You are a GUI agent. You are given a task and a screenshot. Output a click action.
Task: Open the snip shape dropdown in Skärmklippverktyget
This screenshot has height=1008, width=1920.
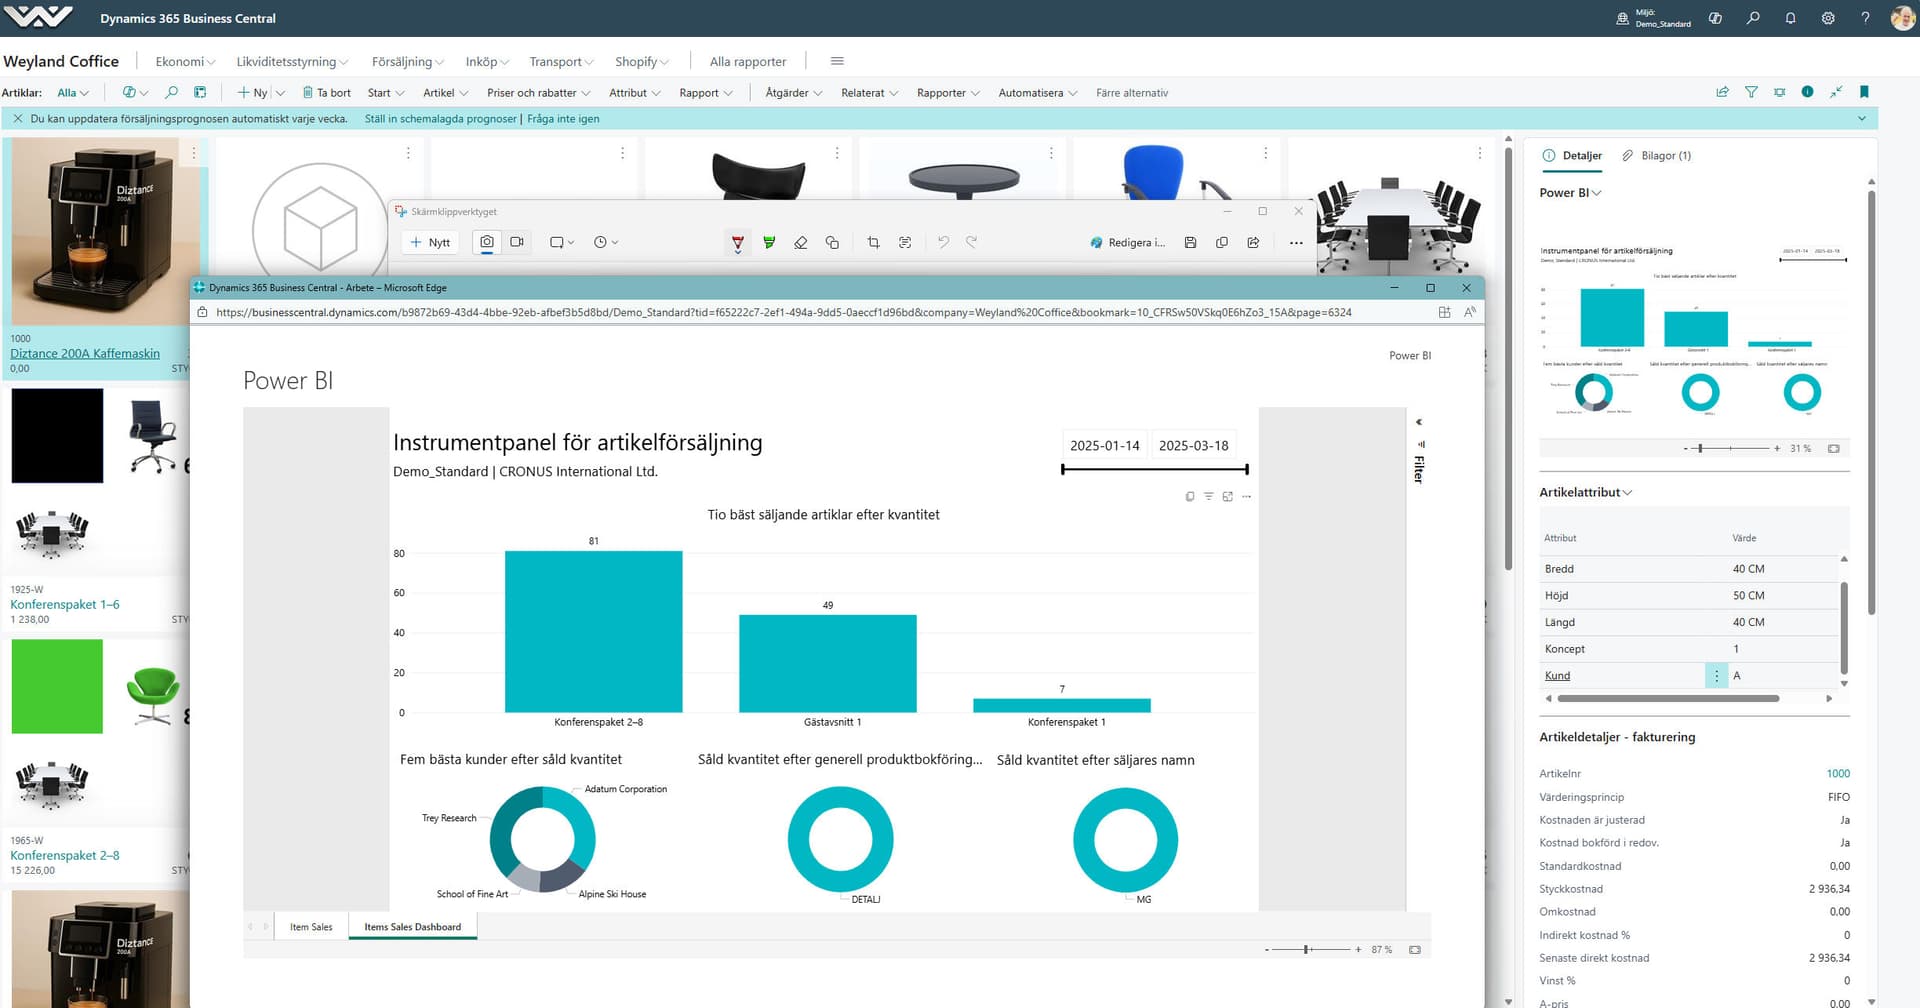click(x=562, y=242)
